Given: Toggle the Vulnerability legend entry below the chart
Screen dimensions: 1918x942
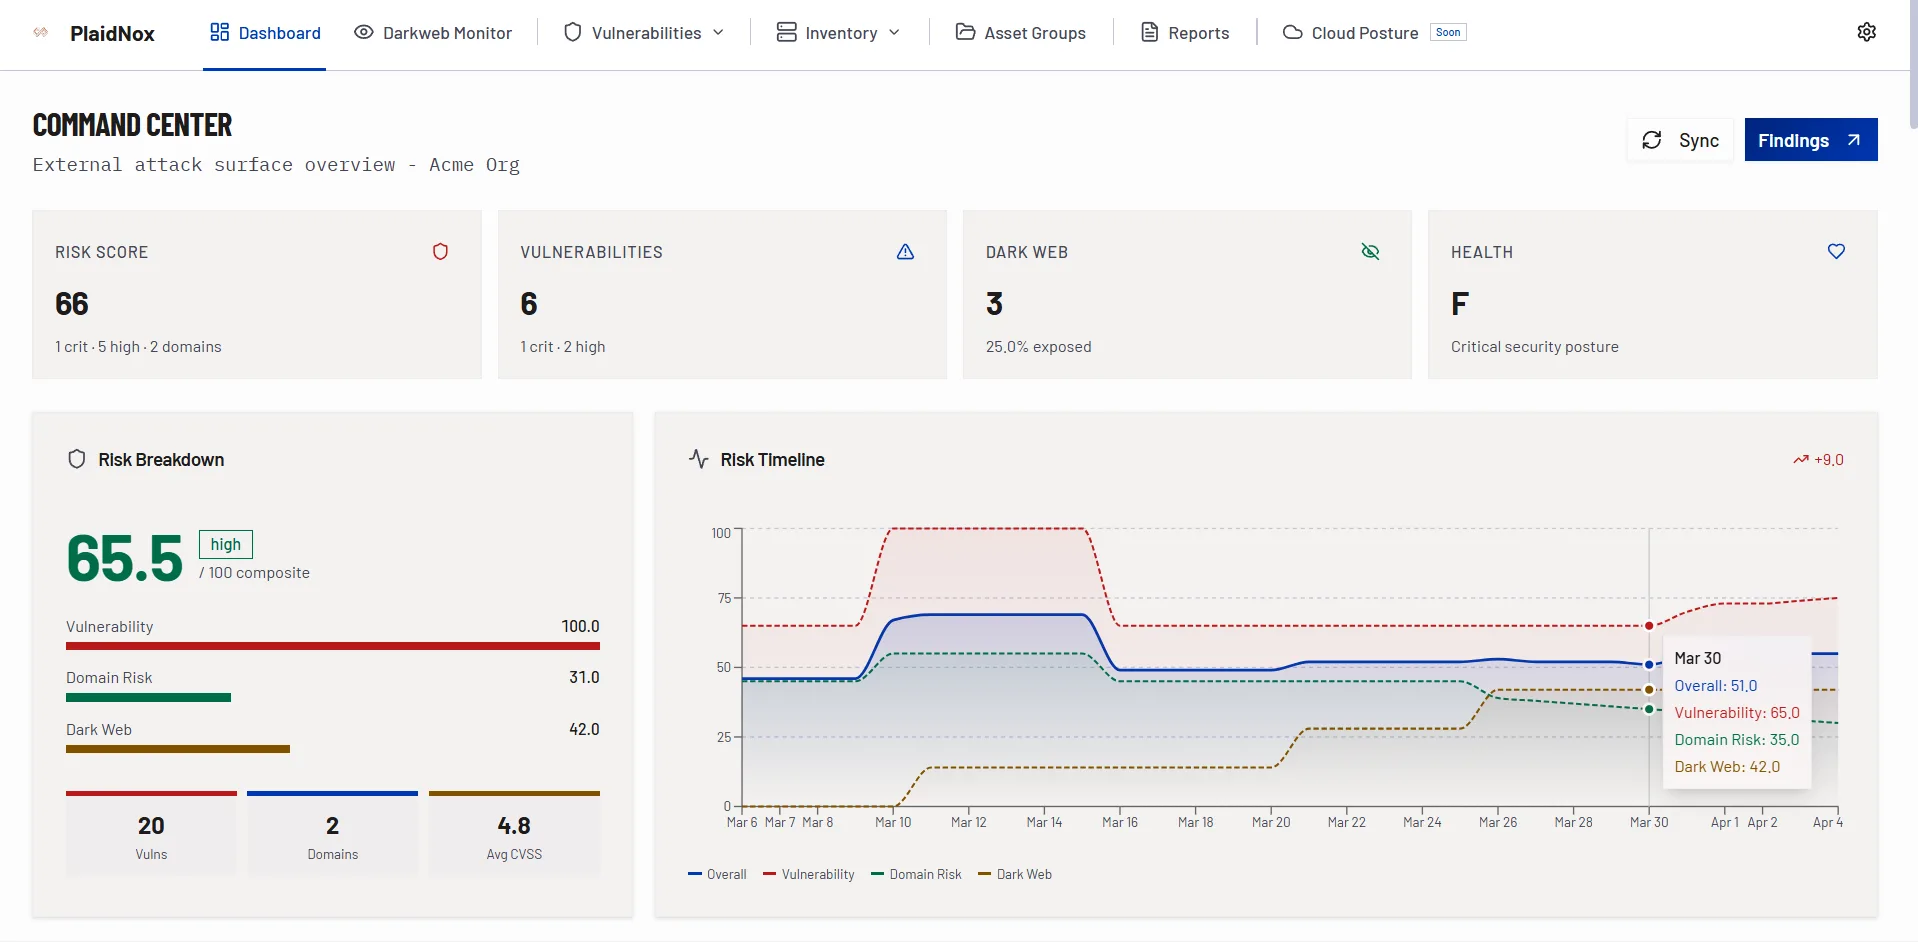Looking at the screenshot, I should (808, 873).
